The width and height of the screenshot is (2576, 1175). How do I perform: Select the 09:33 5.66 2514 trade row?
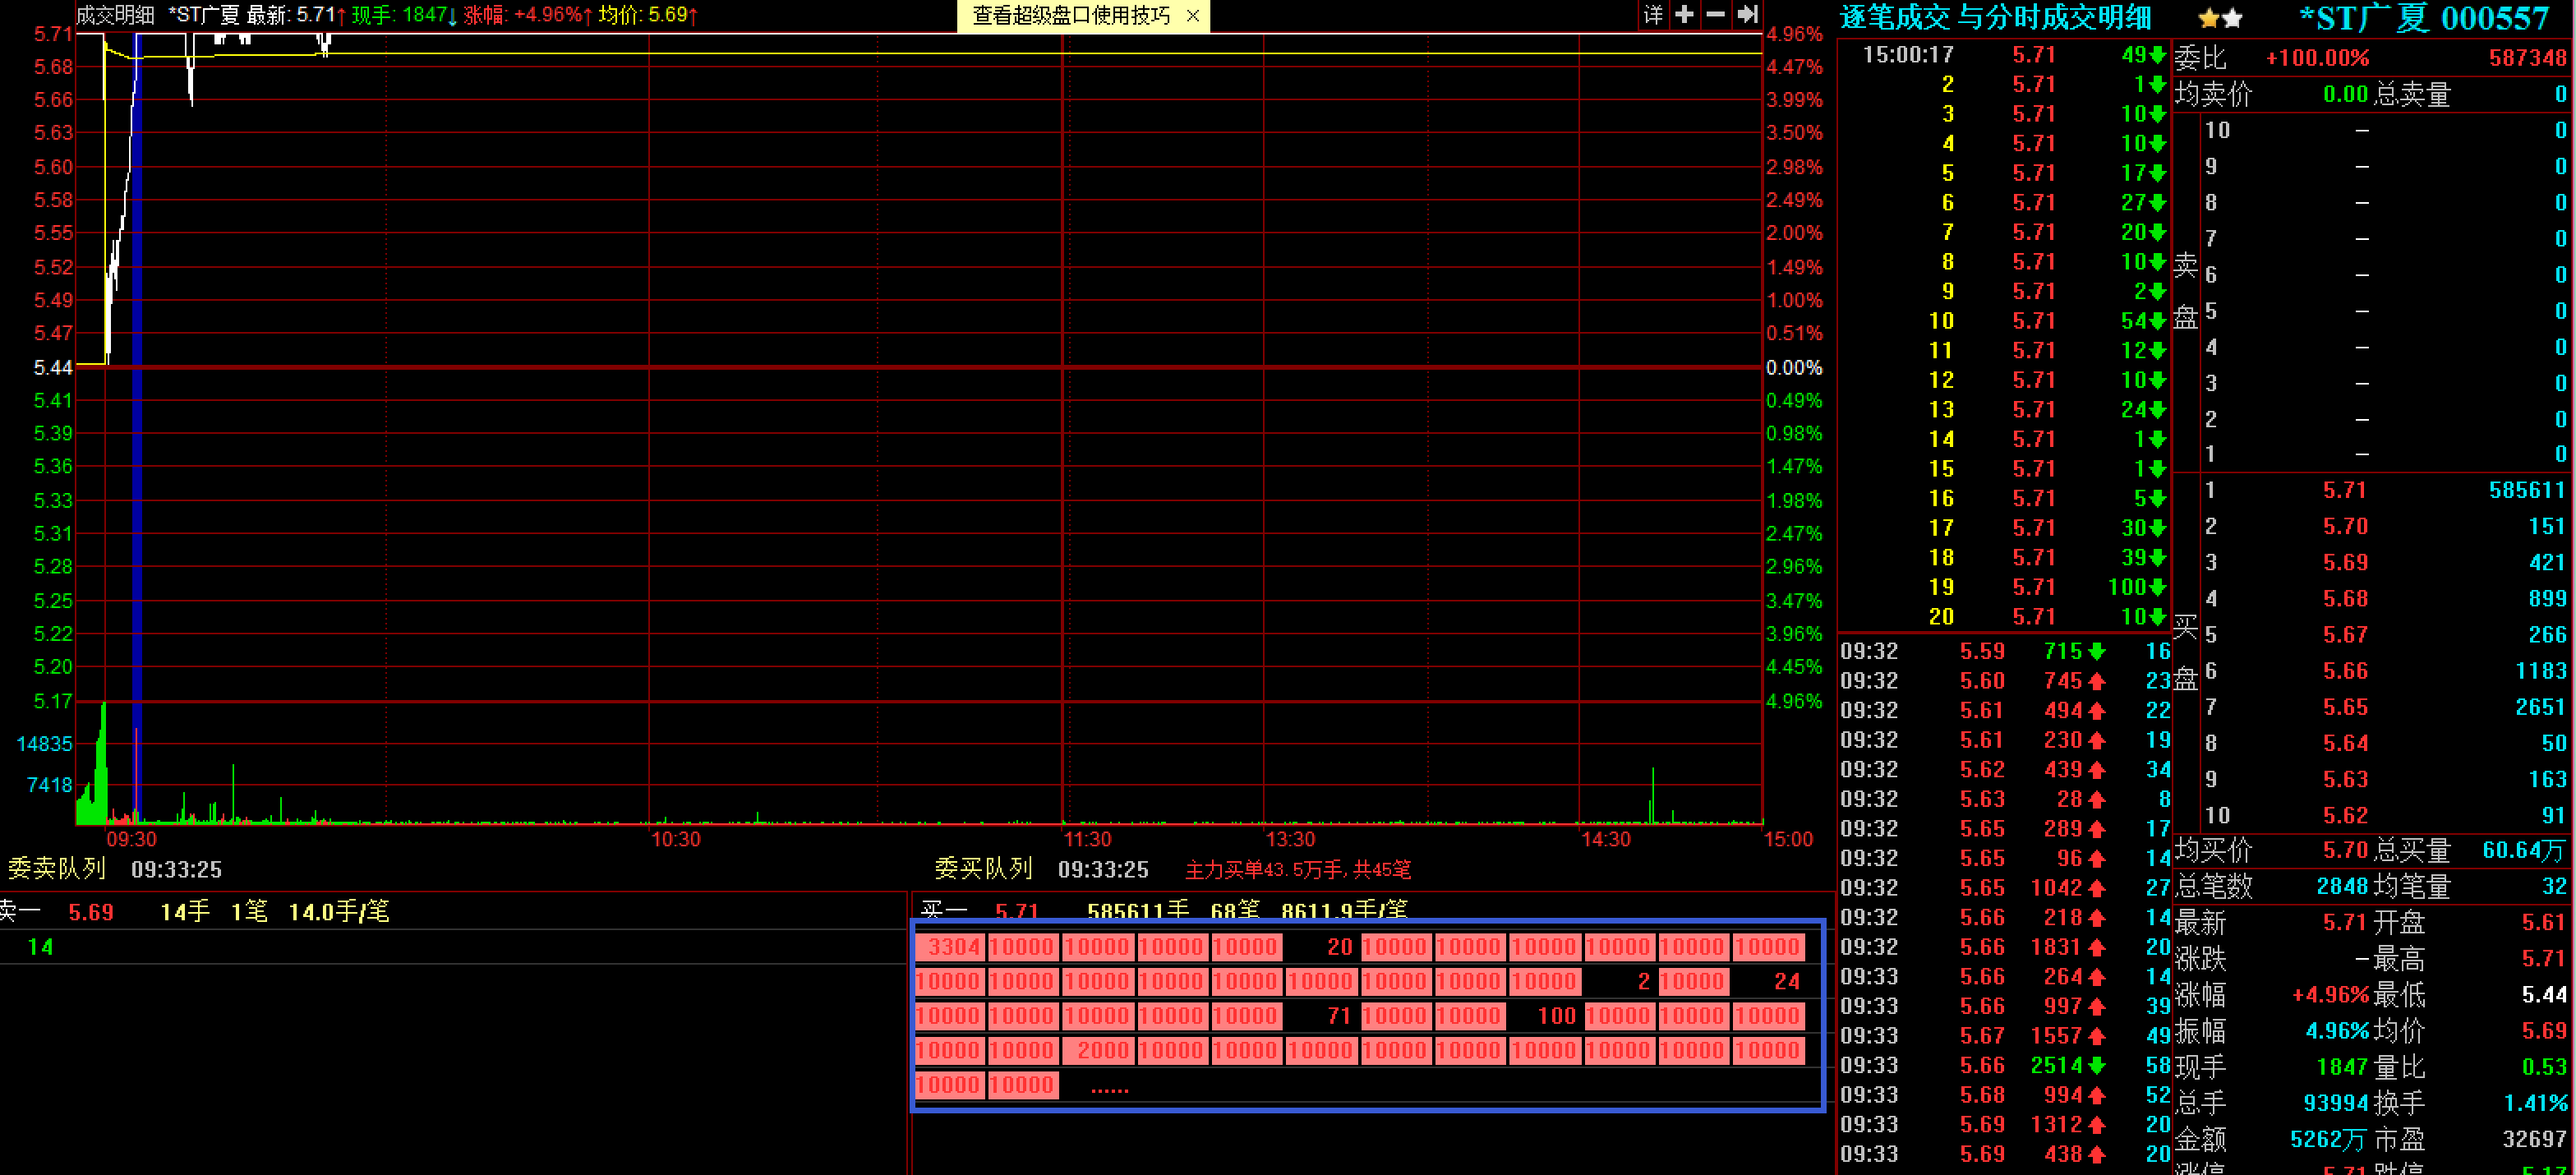click(x=2003, y=1066)
